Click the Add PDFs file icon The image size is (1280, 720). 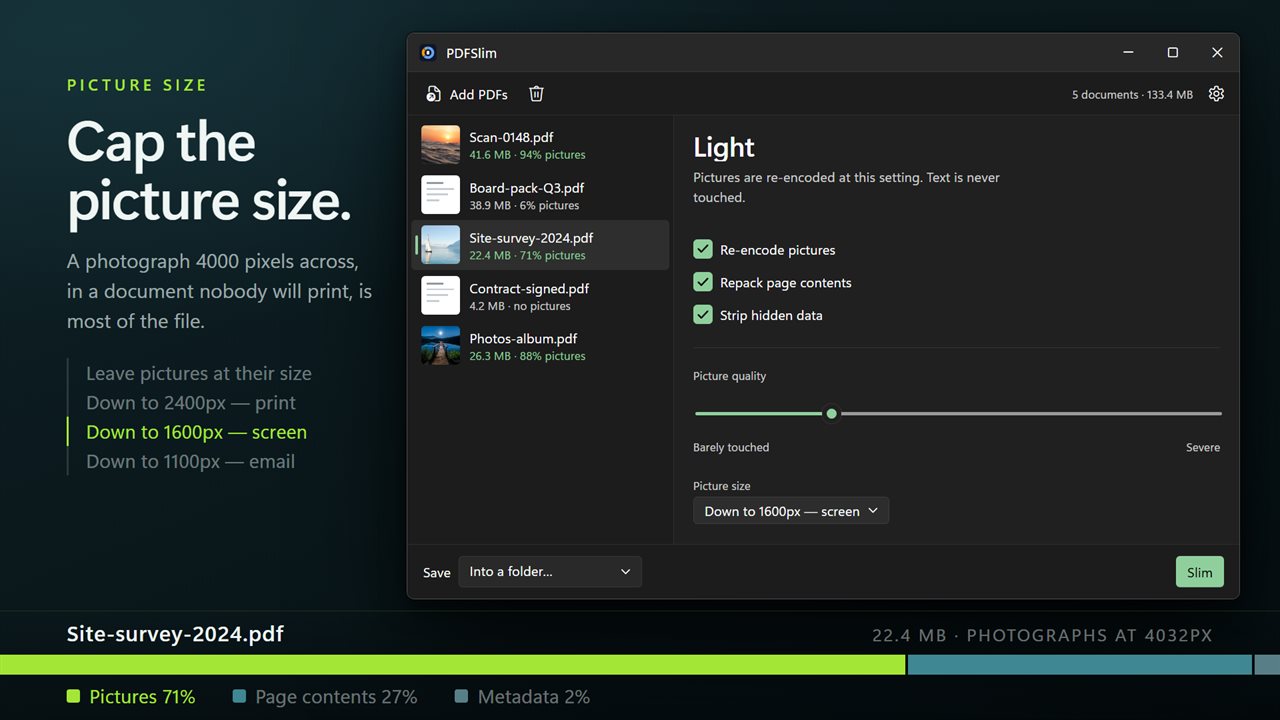(433, 94)
